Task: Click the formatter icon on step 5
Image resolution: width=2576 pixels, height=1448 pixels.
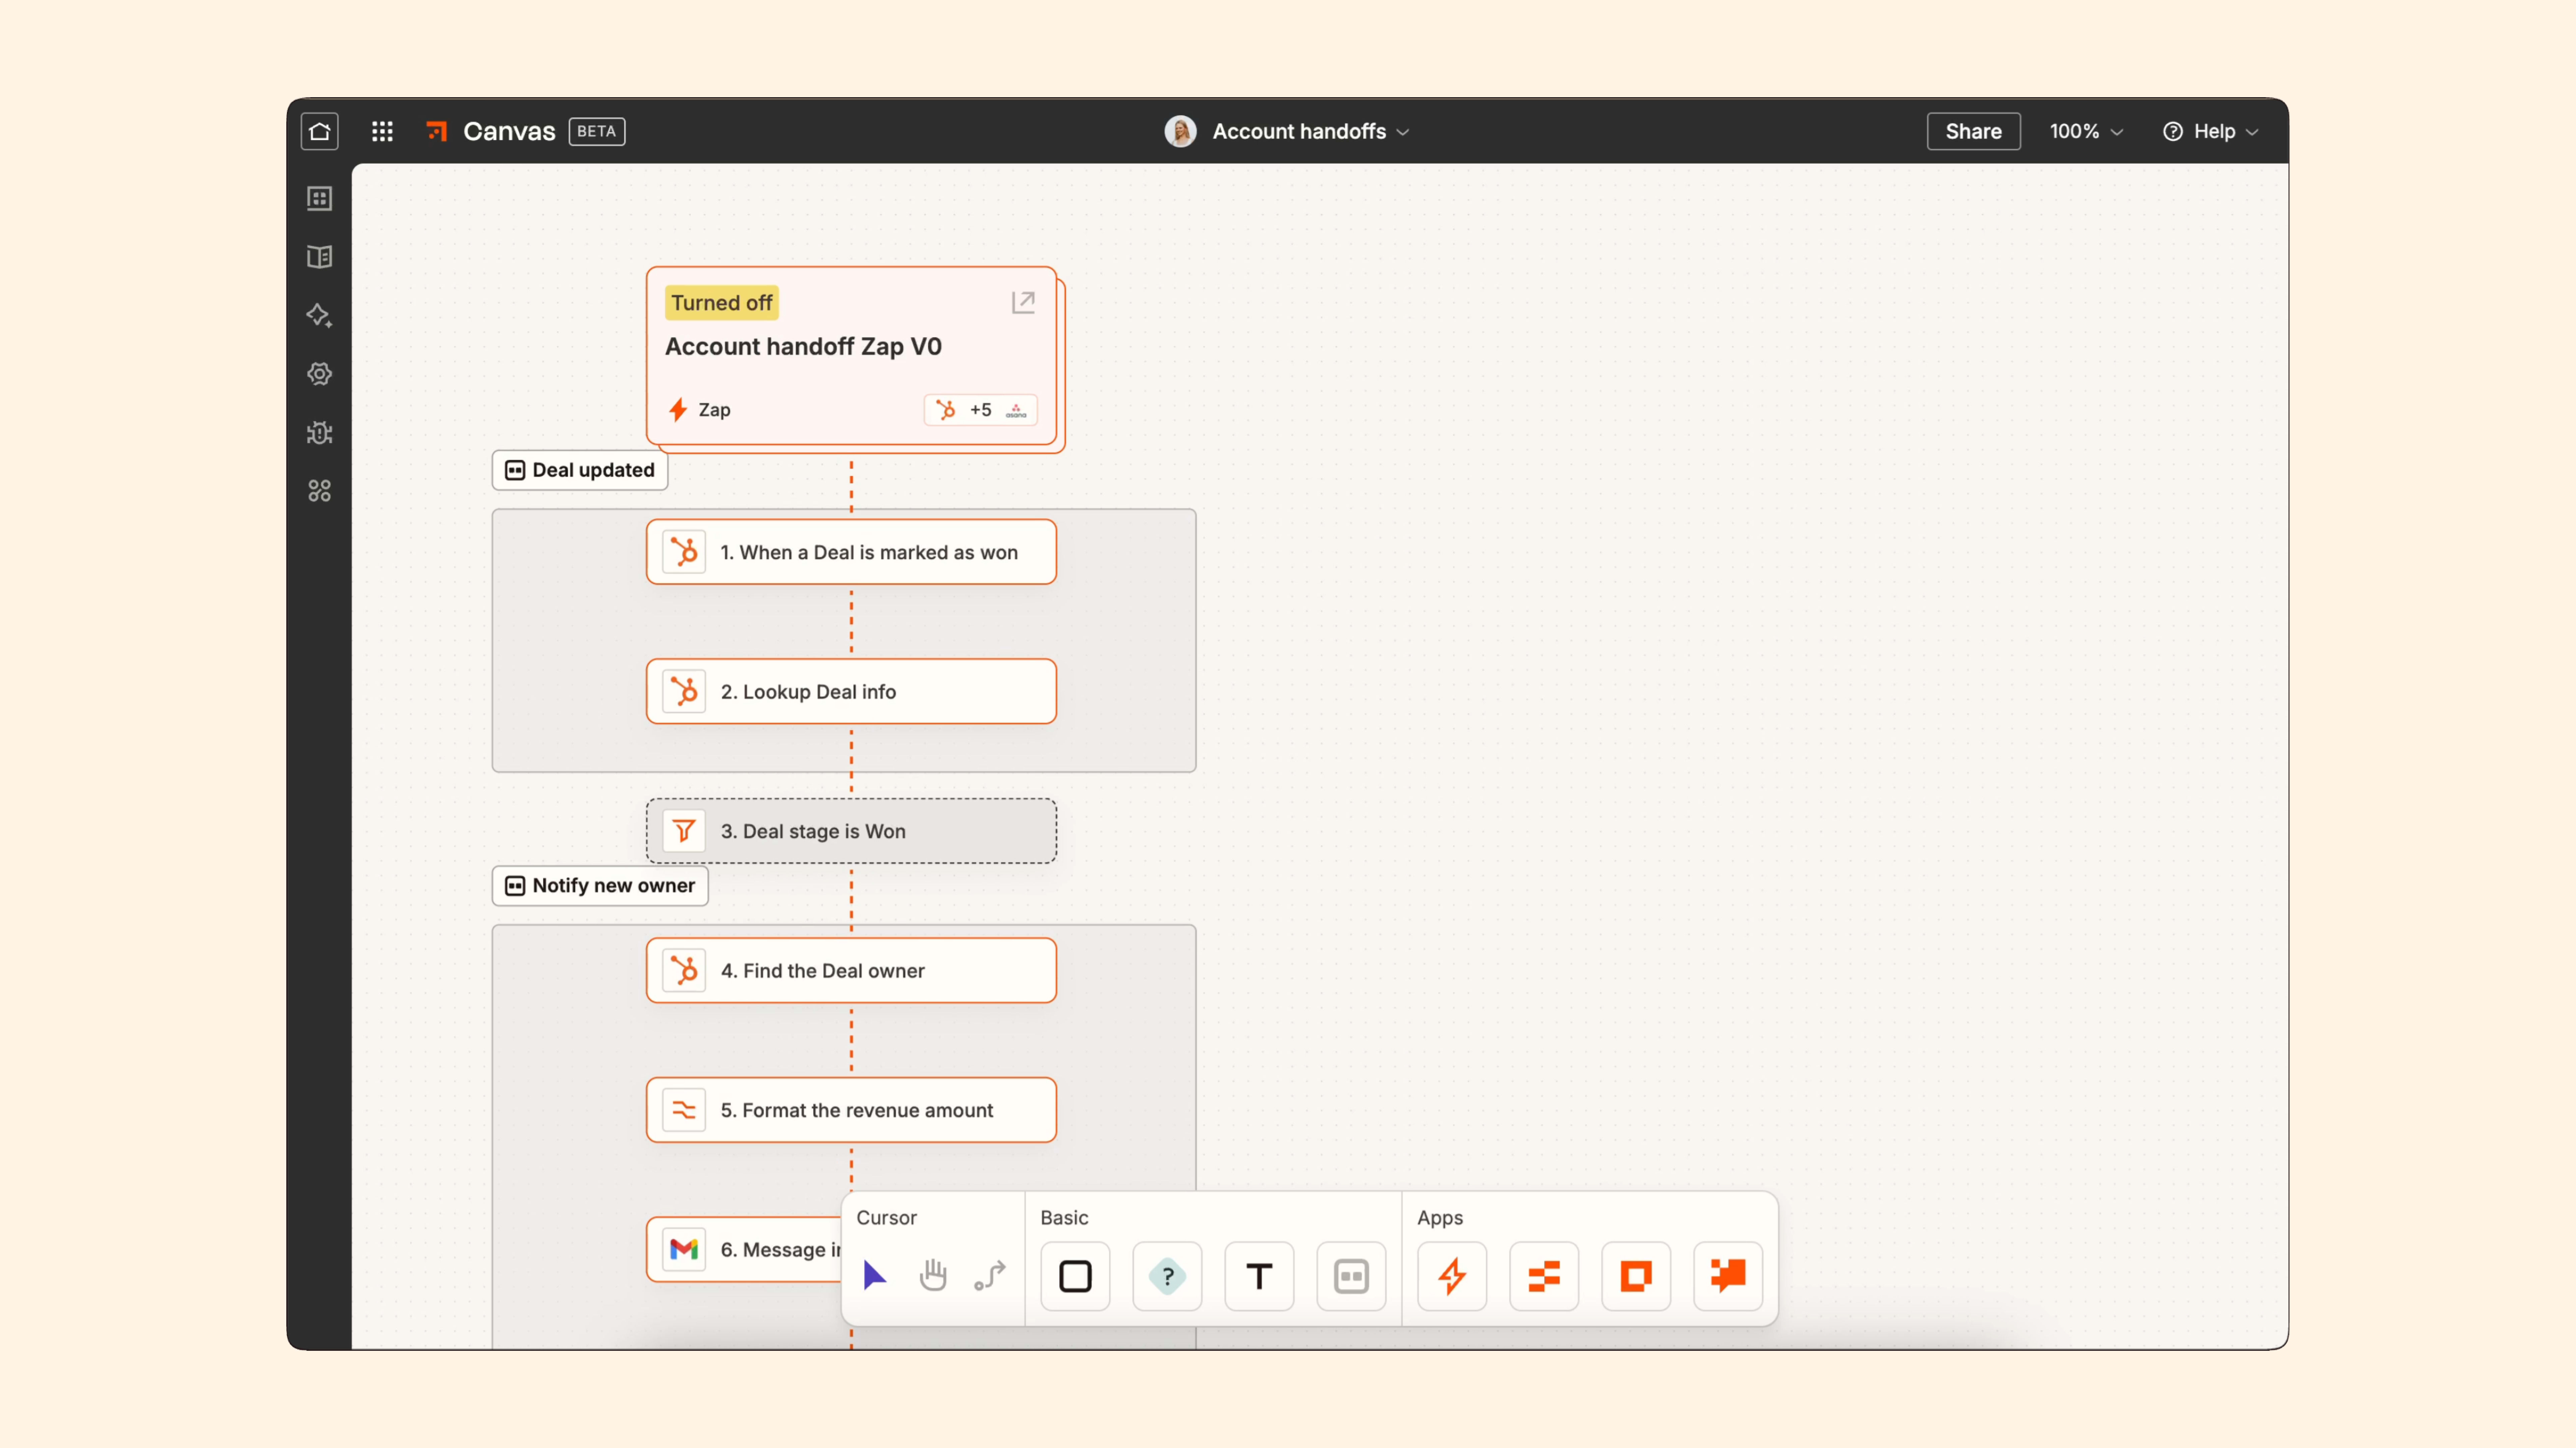Action: pos(684,1110)
